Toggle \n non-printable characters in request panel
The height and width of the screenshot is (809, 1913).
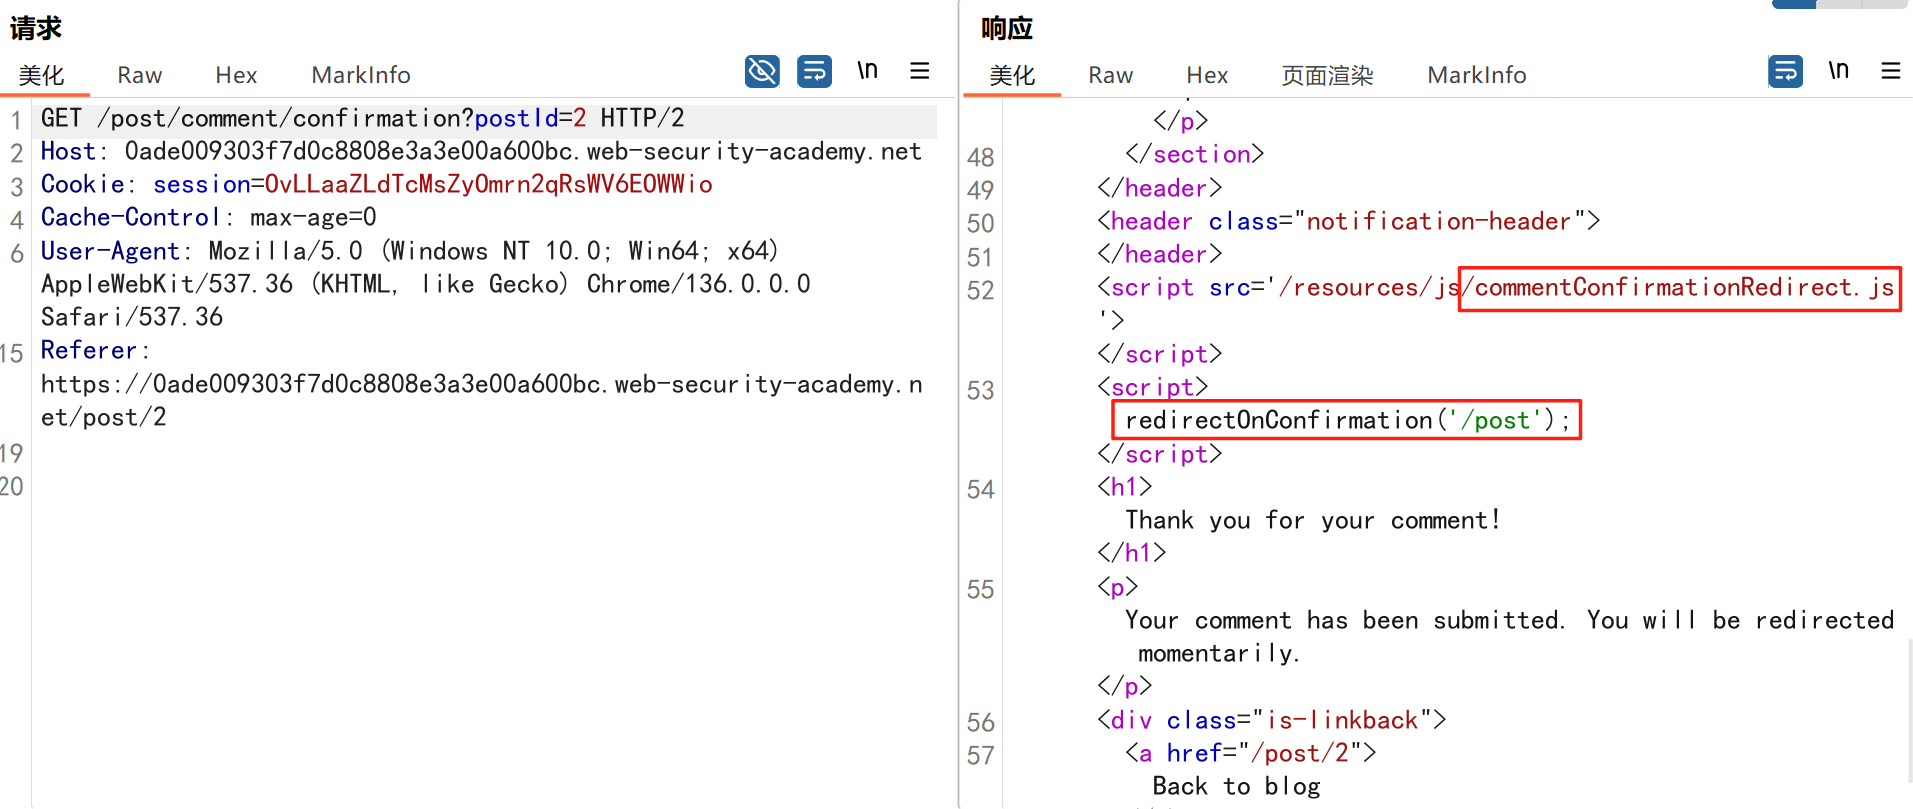click(x=867, y=70)
